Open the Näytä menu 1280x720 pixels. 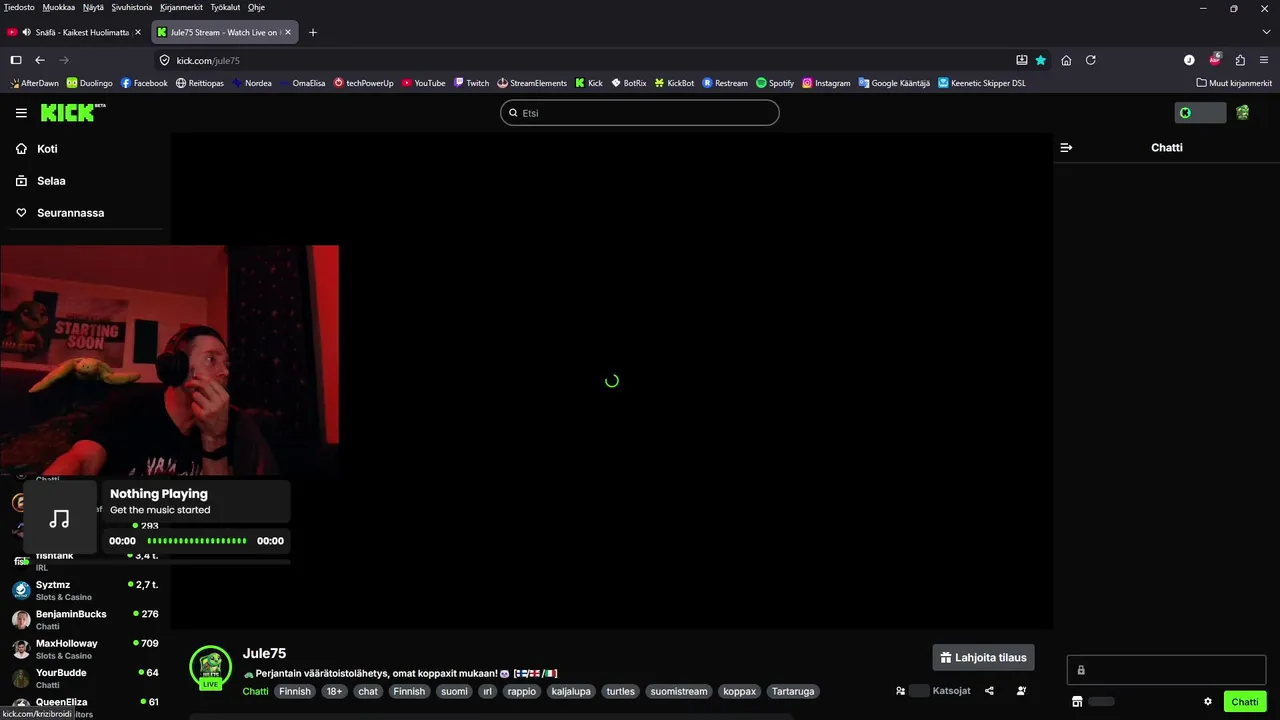[93, 7]
